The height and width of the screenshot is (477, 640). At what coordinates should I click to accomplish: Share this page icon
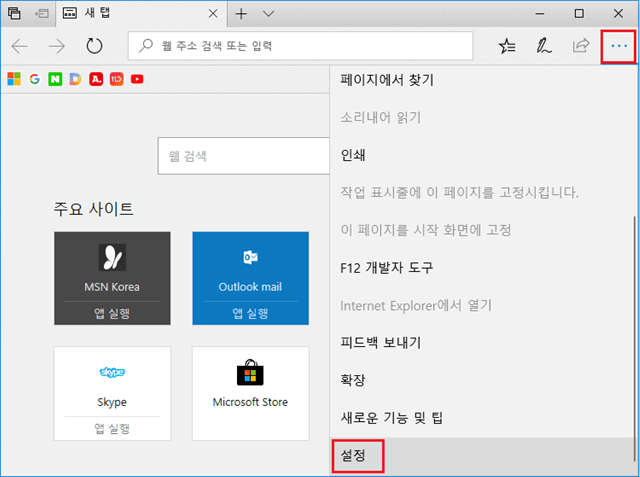tap(581, 46)
